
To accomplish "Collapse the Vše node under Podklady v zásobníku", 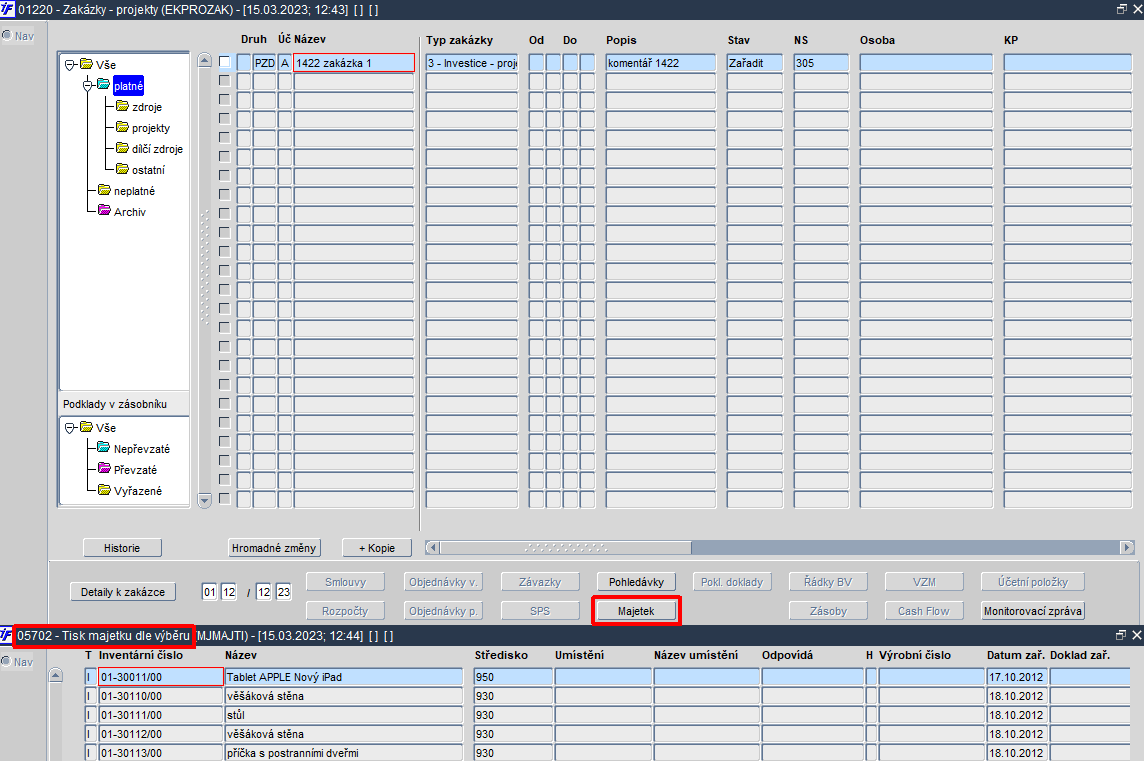I will [x=70, y=428].
